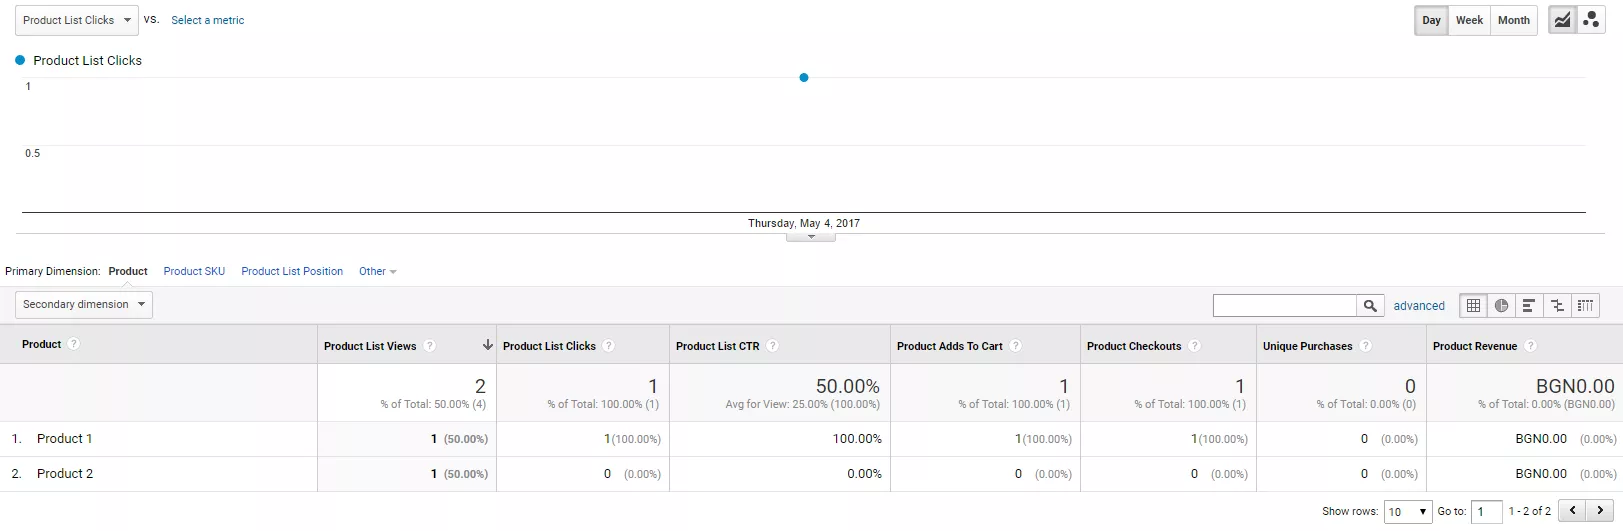Viewport: 1623px width, 531px height.
Task: Open the Product List Clicks metric dropdown
Action: 78,20
